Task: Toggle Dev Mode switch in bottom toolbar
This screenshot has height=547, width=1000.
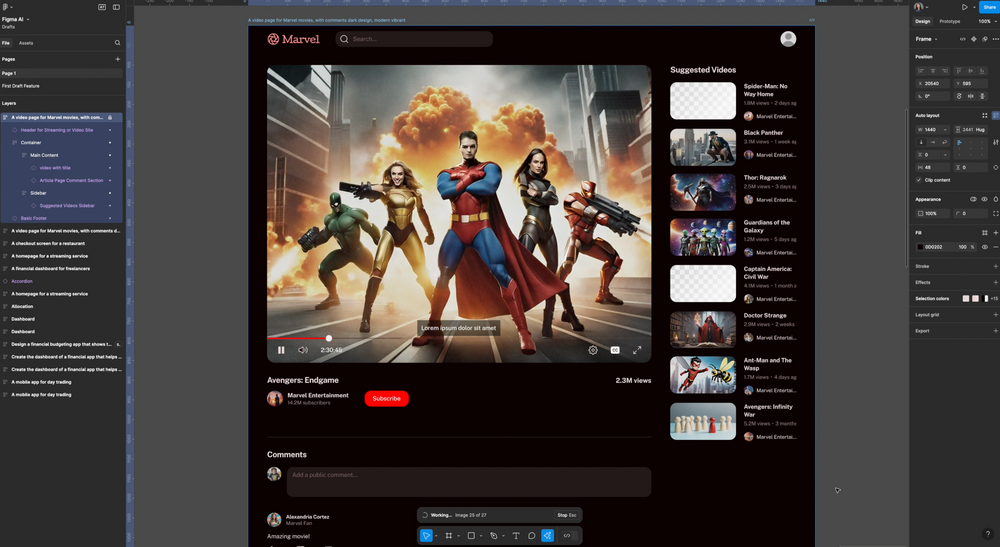Action: click(x=567, y=536)
